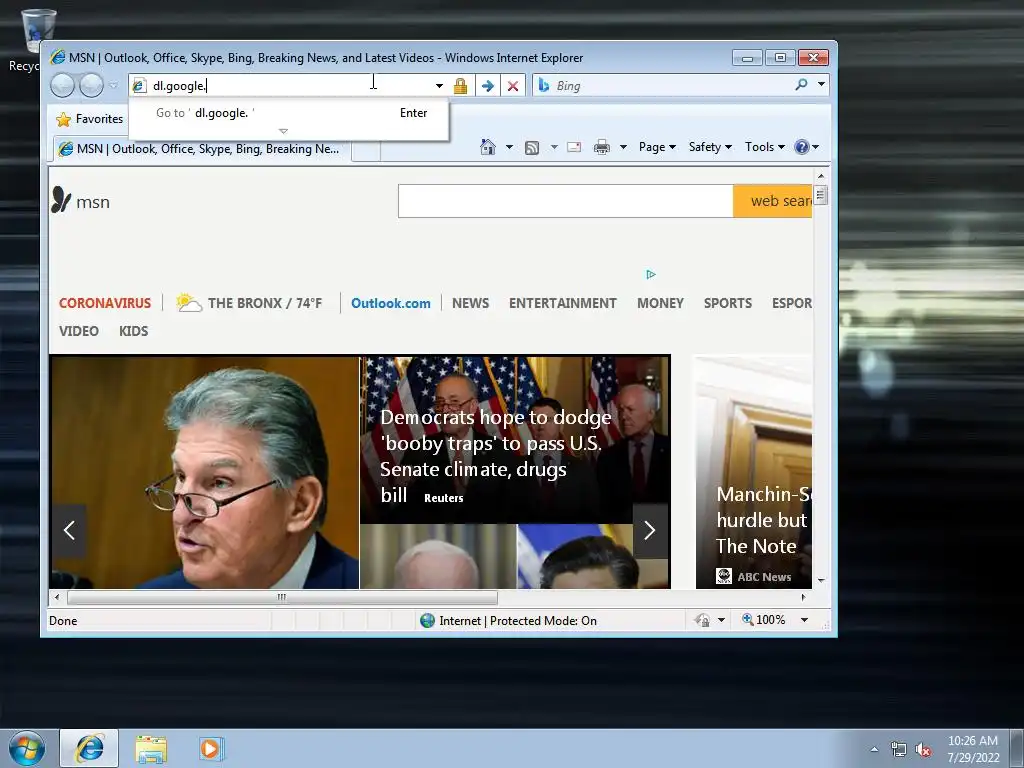This screenshot has width=1024, height=768.
Task: Click the carousel previous arrow
Action: [69, 530]
